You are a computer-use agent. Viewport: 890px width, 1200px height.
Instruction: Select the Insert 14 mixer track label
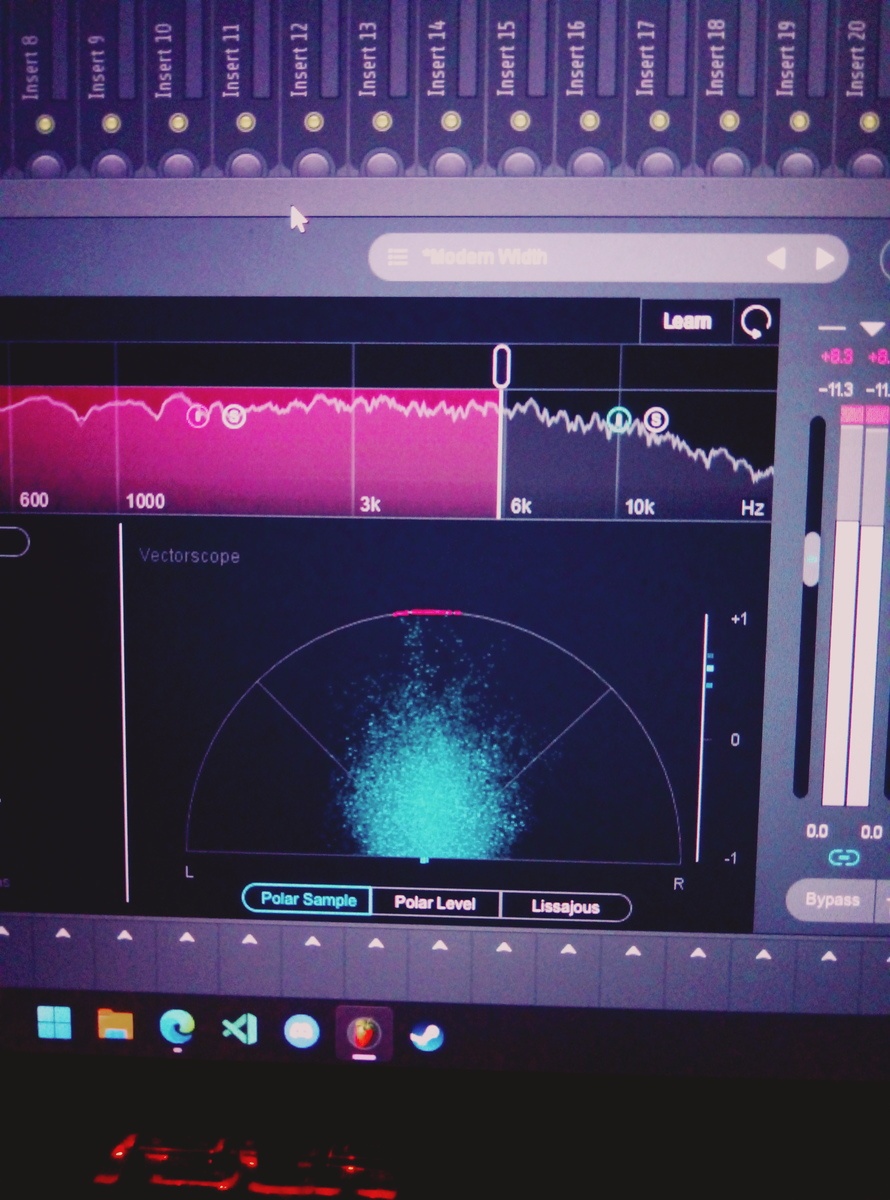tap(436, 58)
